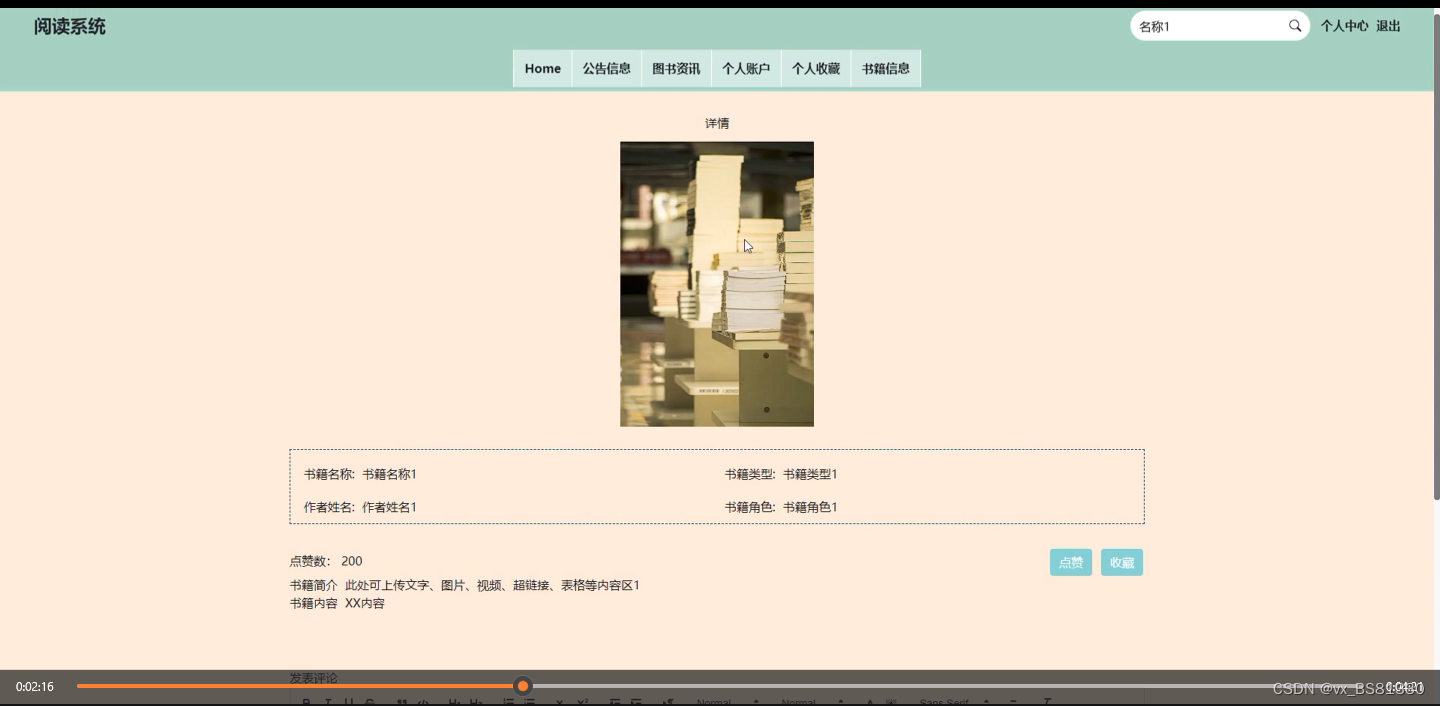Click the like count 200
The height and width of the screenshot is (706, 1440).
click(x=352, y=561)
